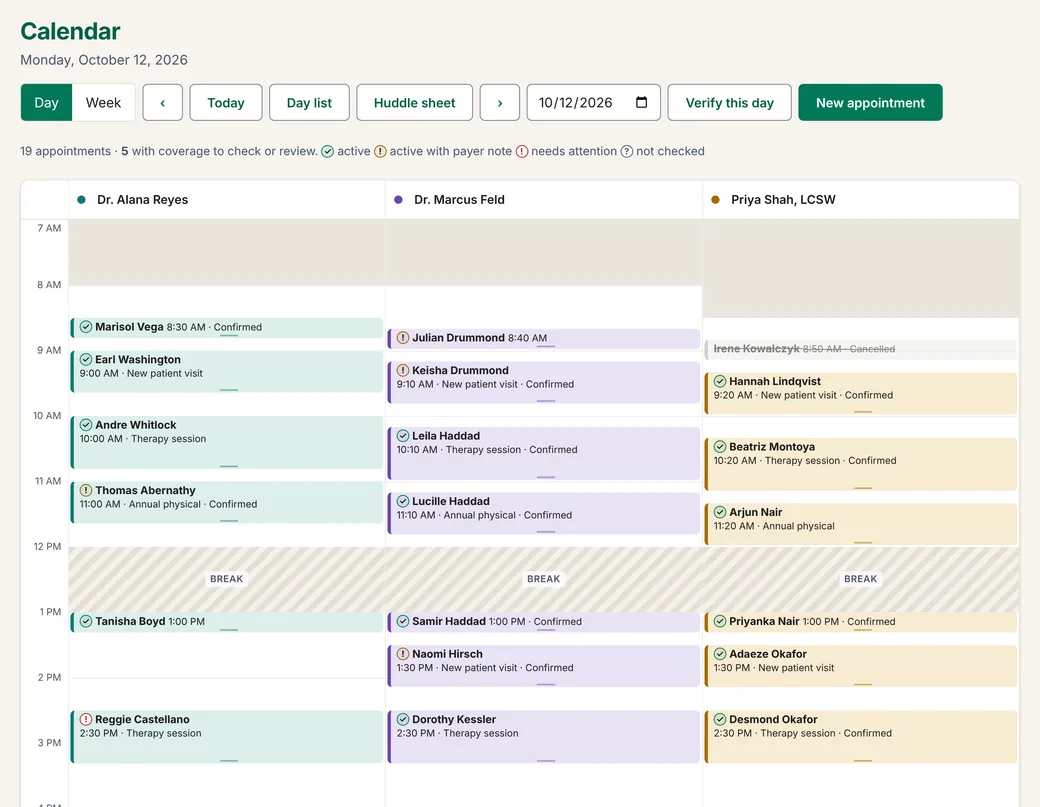The height and width of the screenshot is (807, 1040).
Task: Select Dr. Alana Reyes column header
Action: click(x=227, y=200)
